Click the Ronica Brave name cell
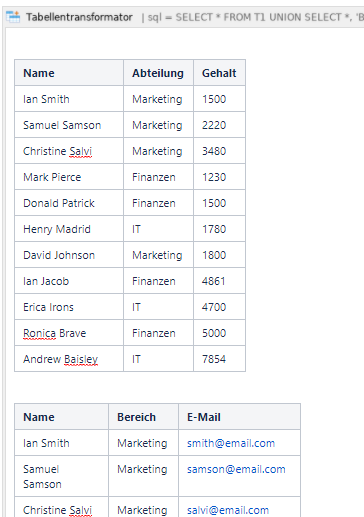Screen dimensions: 364x517 point(69,333)
